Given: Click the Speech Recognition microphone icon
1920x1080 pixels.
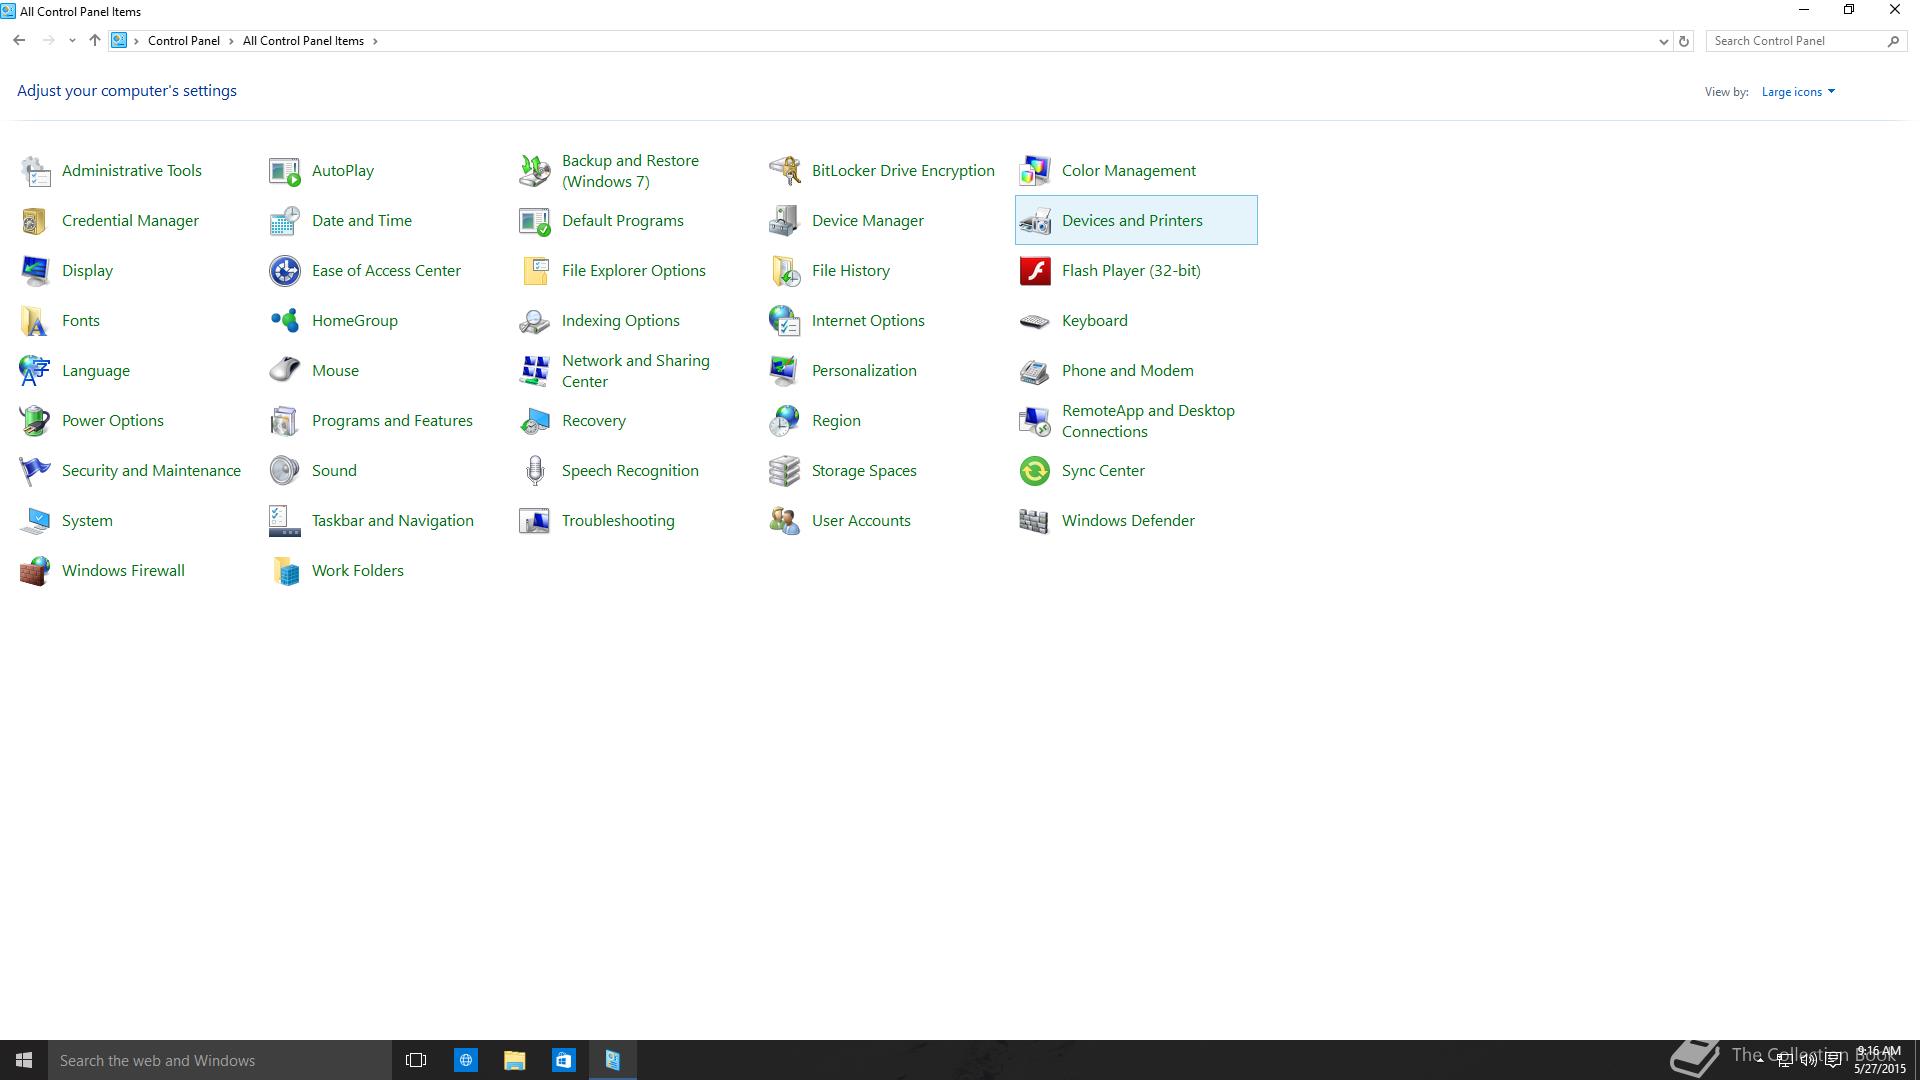Looking at the screenshot, I should coord(535,471).
